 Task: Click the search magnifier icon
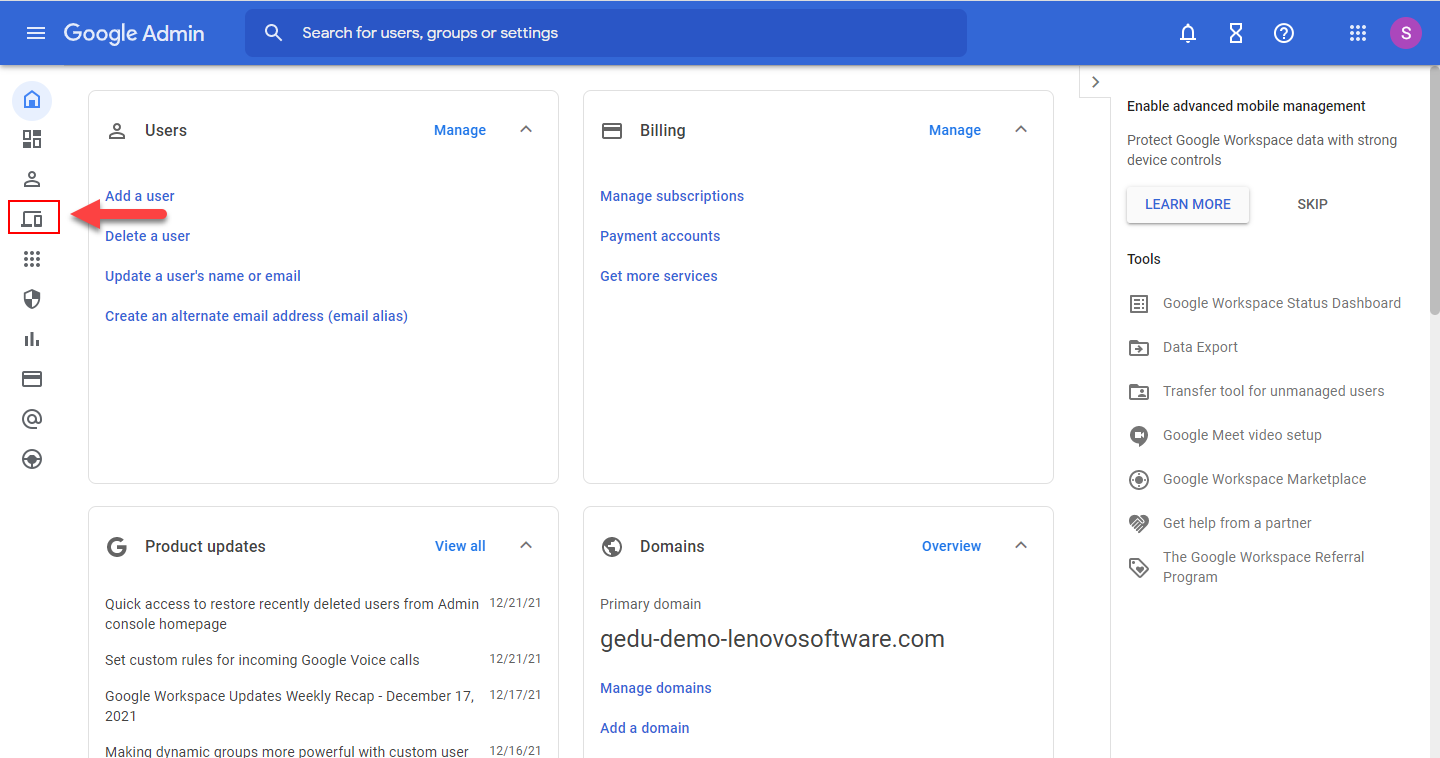(274, 33)
